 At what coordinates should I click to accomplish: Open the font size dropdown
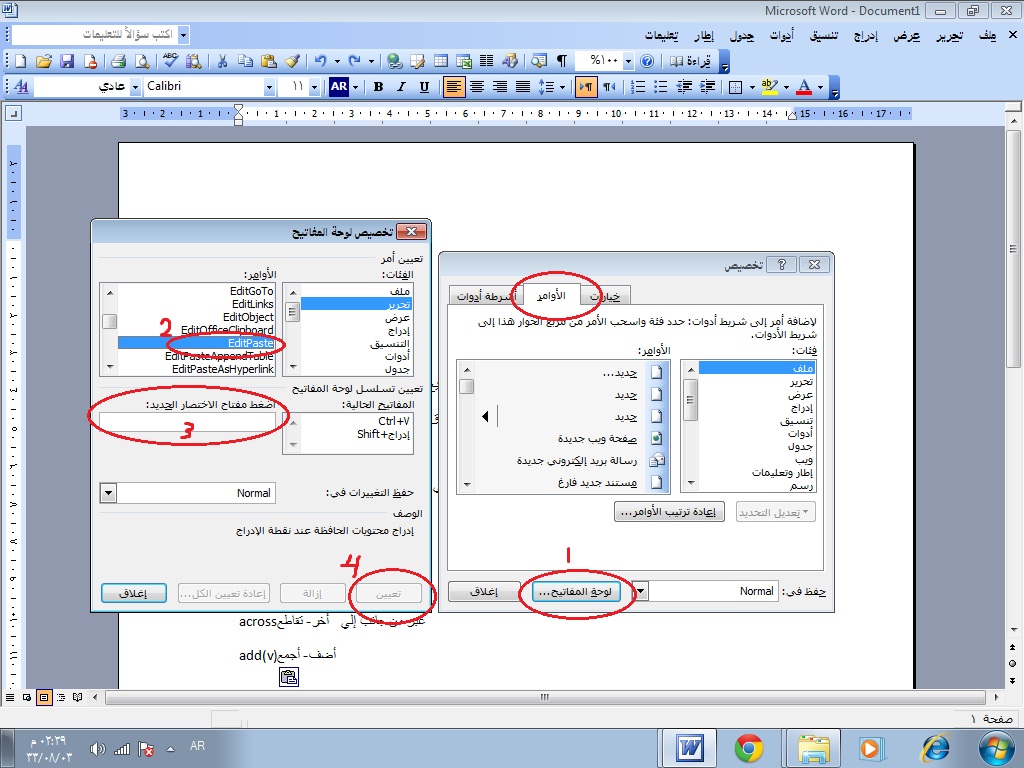tap(314, 86)
